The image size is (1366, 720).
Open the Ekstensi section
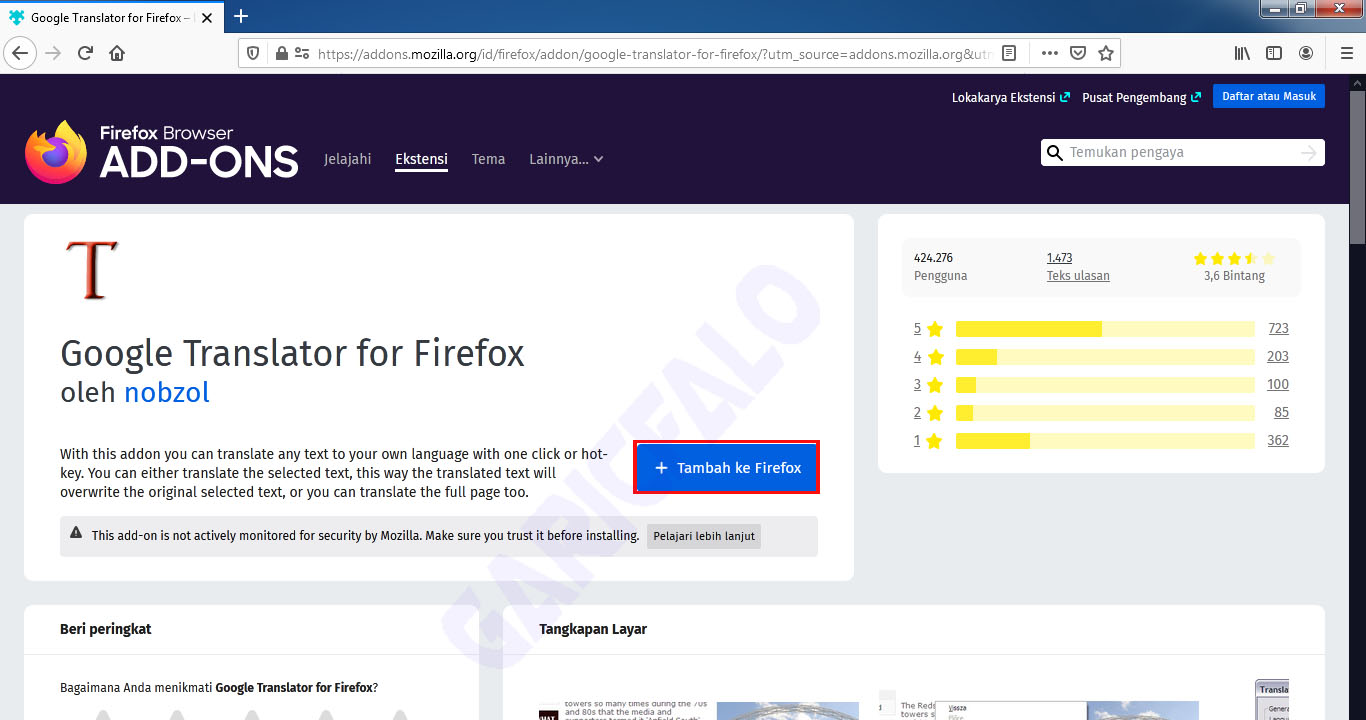coord(421,159)
